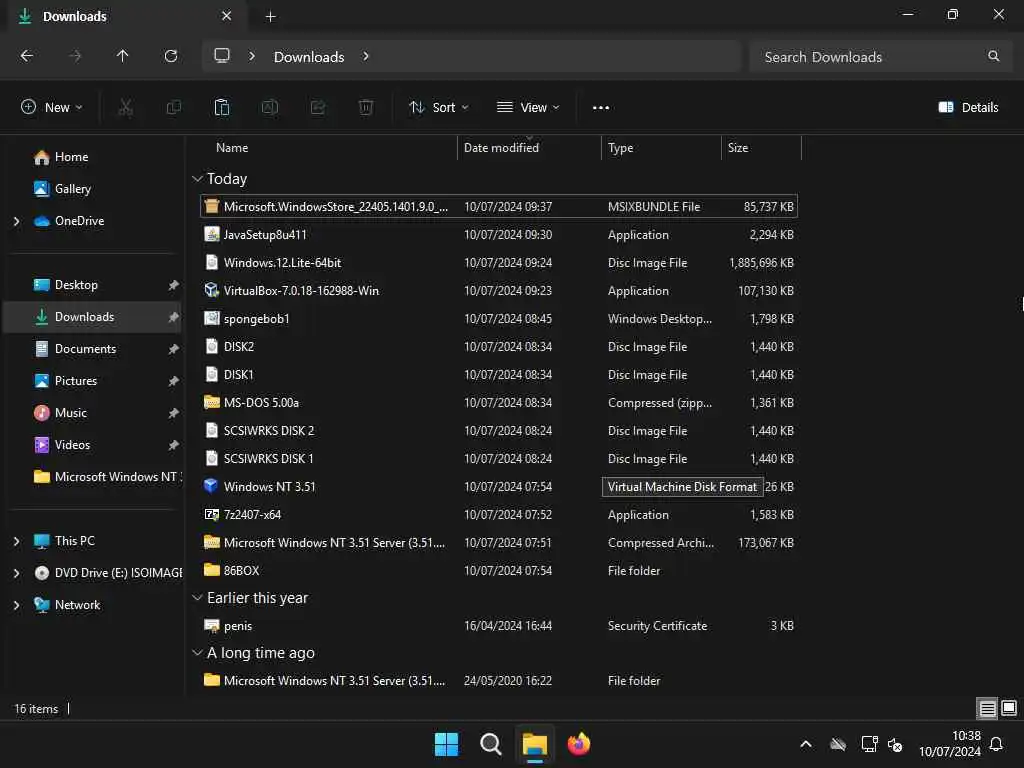Go forward with the right arrow

[75, 56]
